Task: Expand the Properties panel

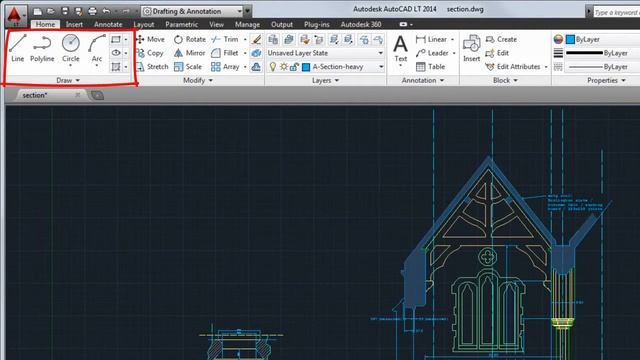Action: (x=606, y=80)
